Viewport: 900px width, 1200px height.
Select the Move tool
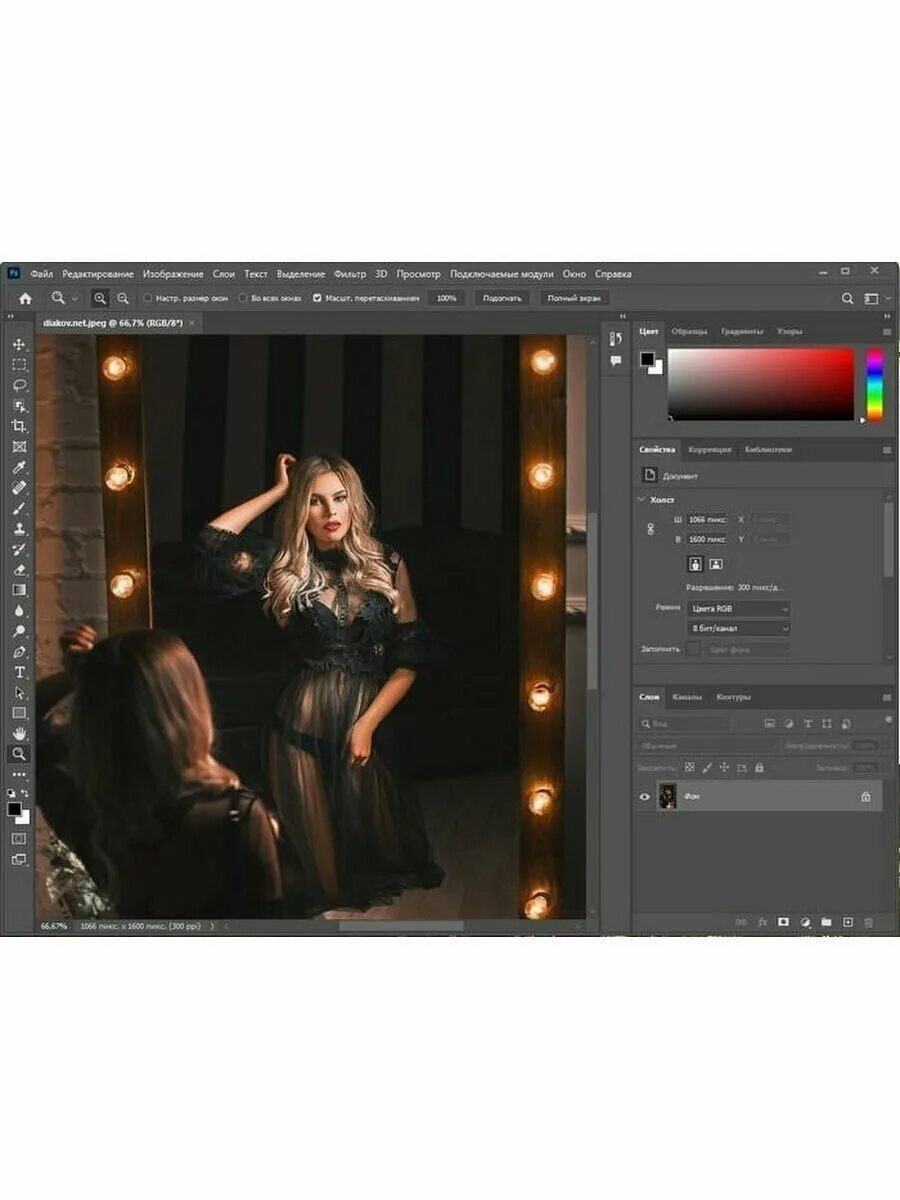click(19, 344)
